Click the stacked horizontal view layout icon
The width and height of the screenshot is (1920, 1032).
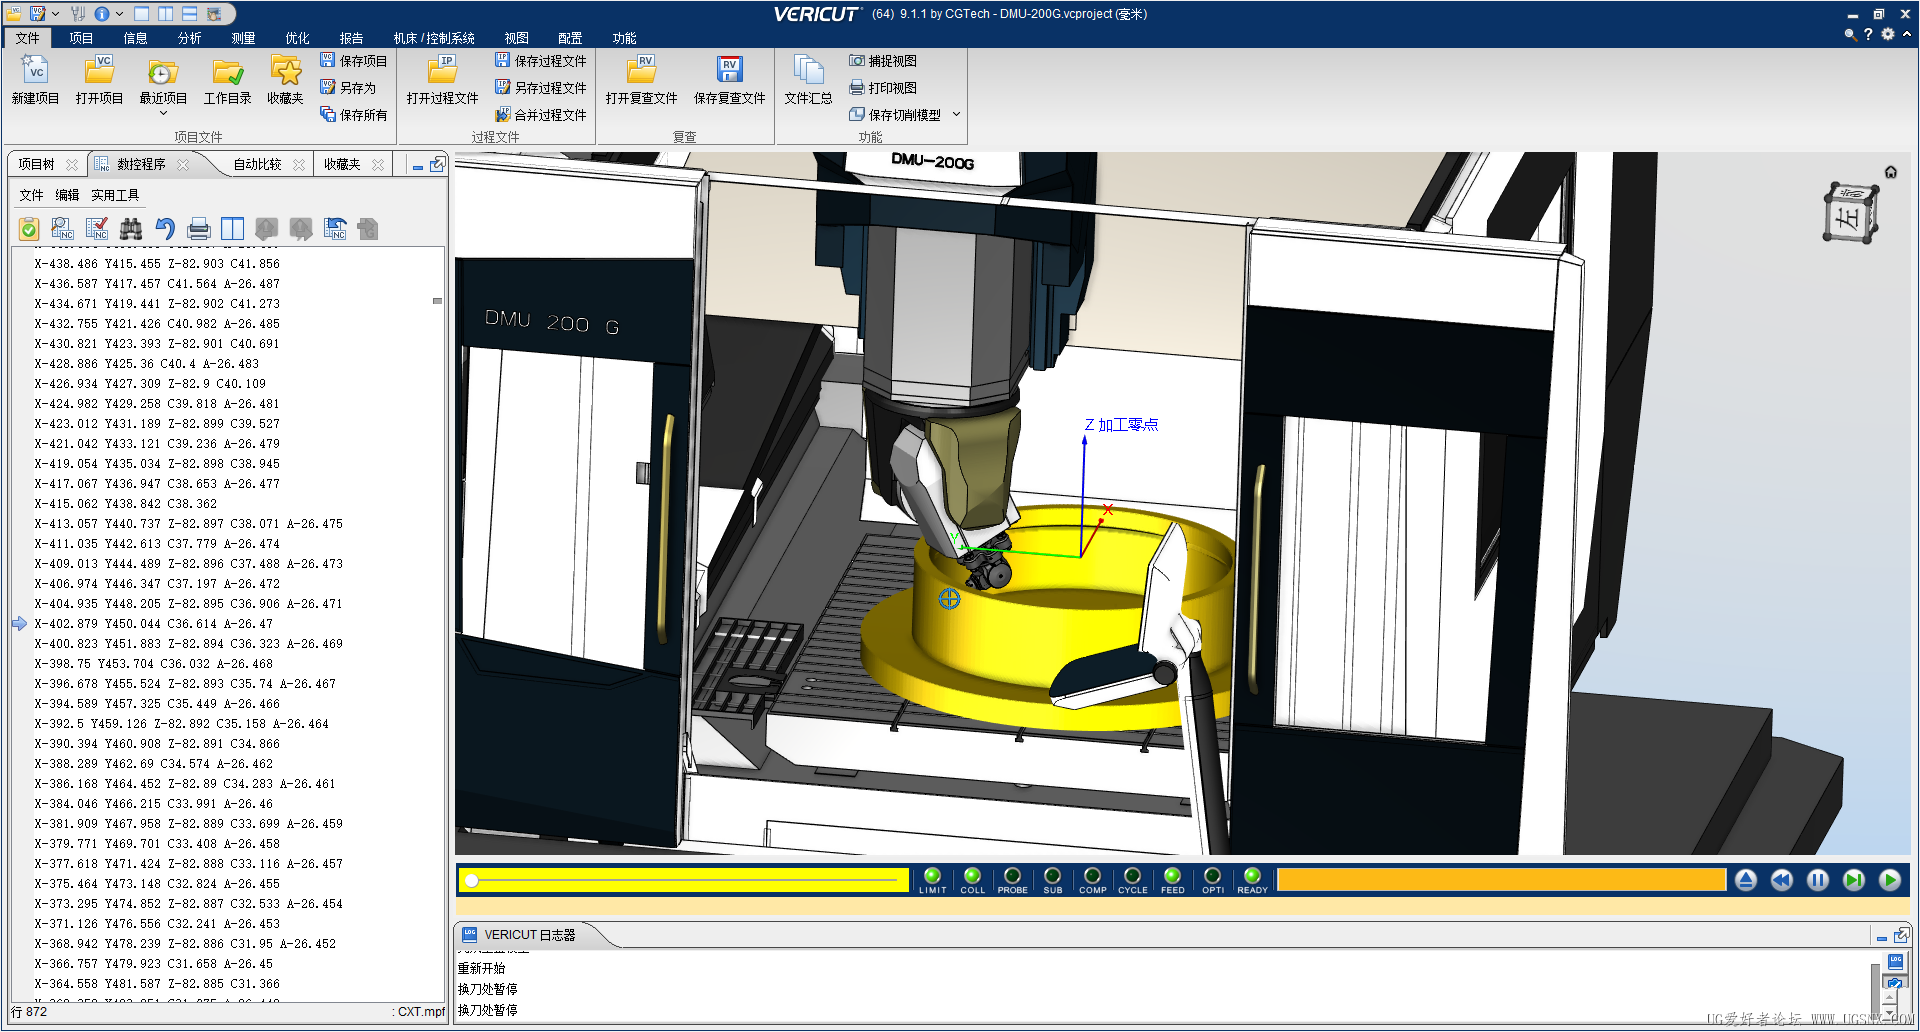point(189,14)
